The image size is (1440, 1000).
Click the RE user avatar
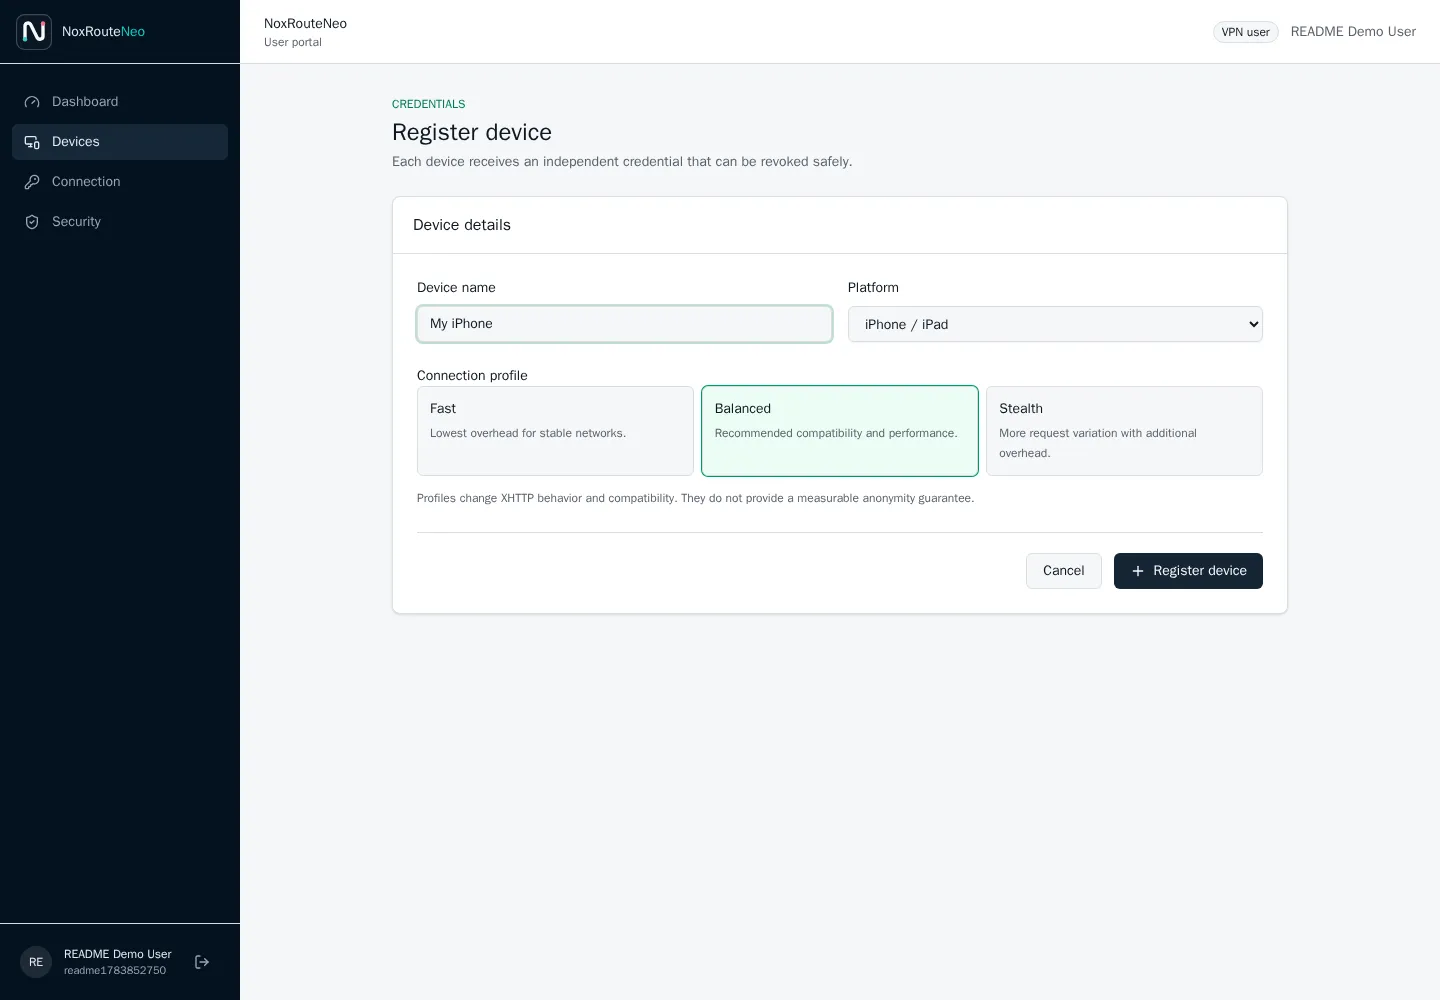(x=36, y=962)
